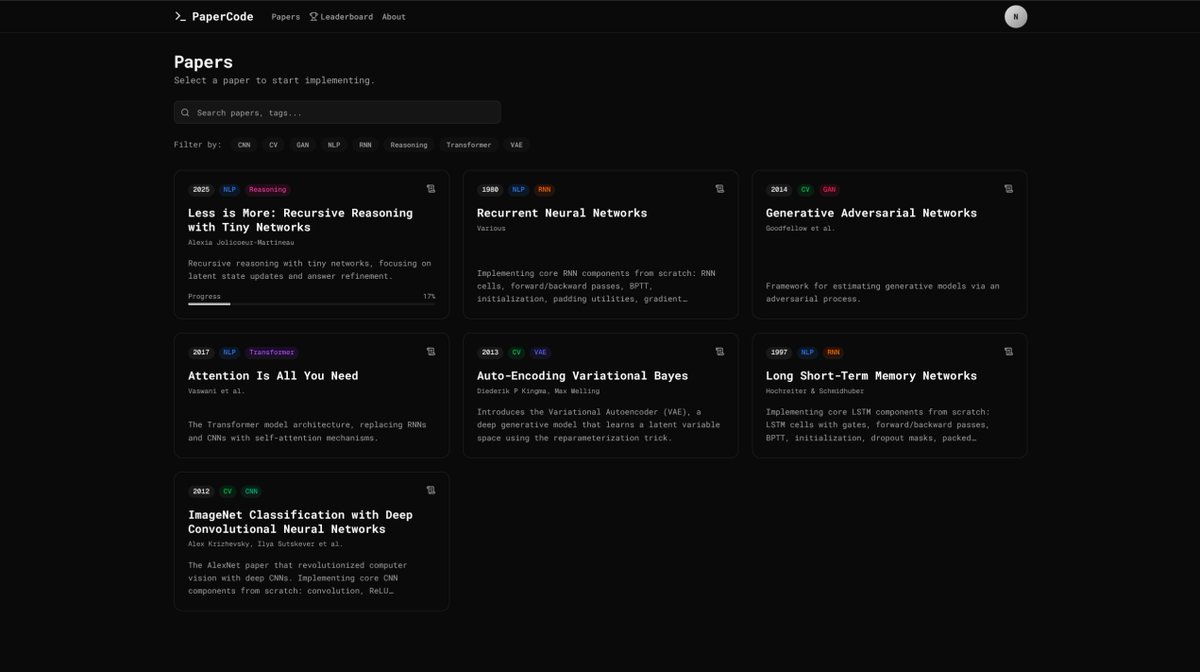Click author text Alex Krizhevsky, Ilya Sutskever et al.
Screen dimensions: 1200x672
click(265, 544)
